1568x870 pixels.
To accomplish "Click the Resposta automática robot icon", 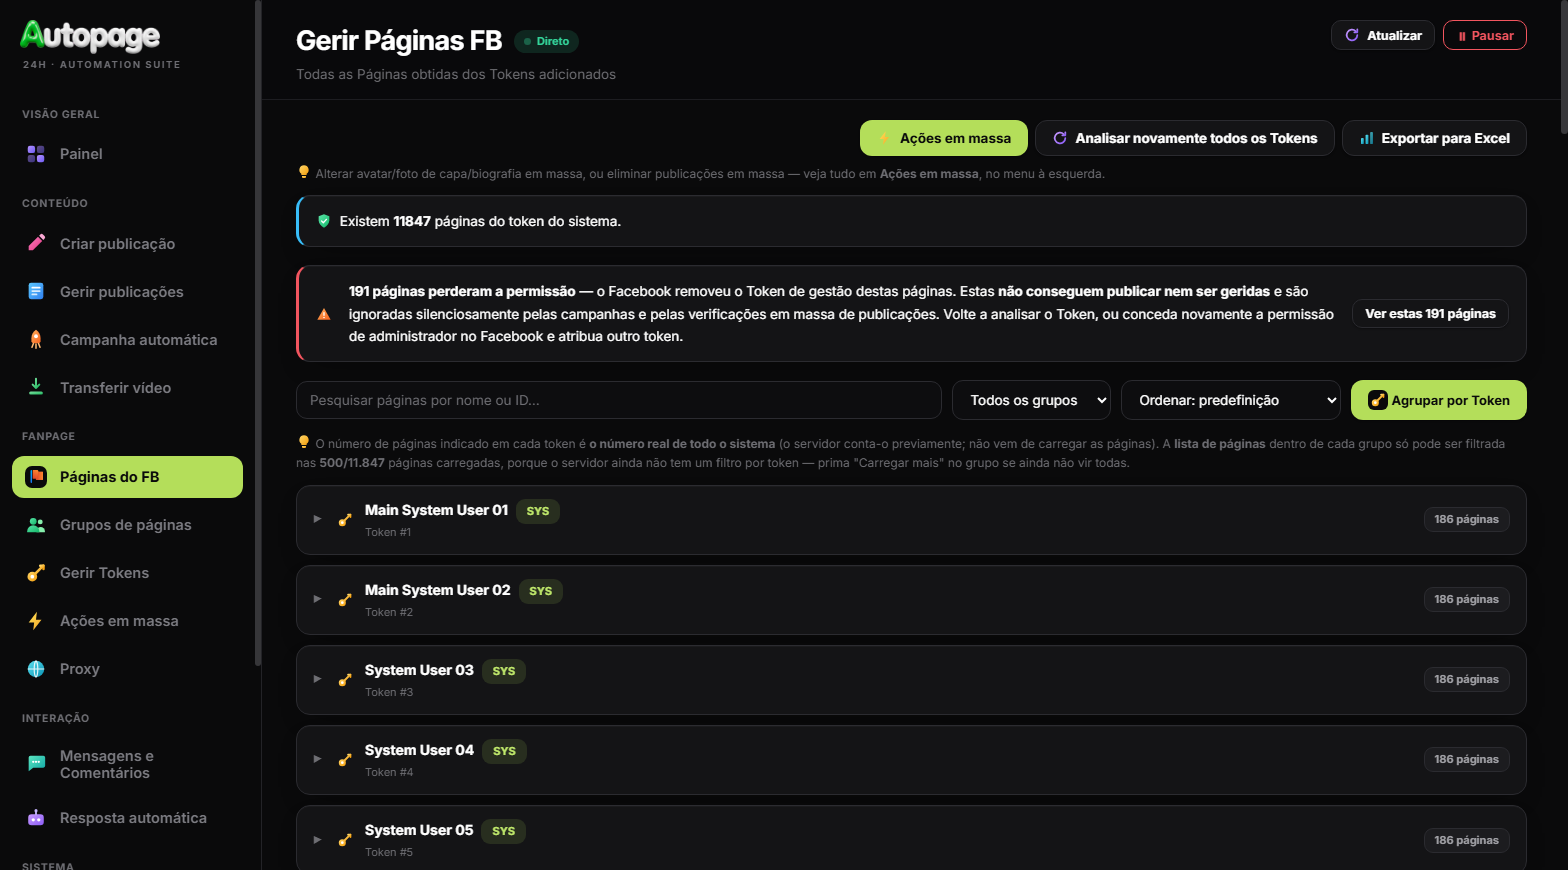I will coord(36,818).
